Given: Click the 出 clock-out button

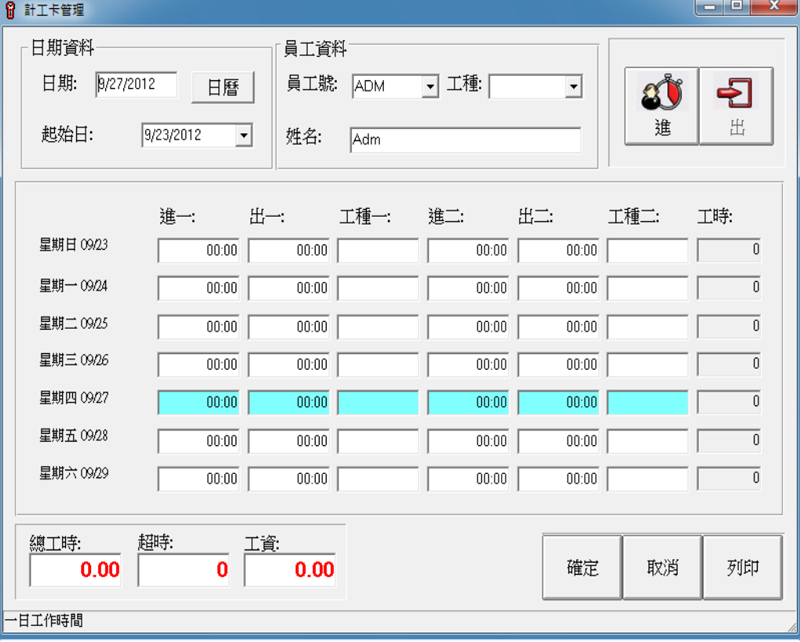Looking at the screenshot, I should click(736, 106).
